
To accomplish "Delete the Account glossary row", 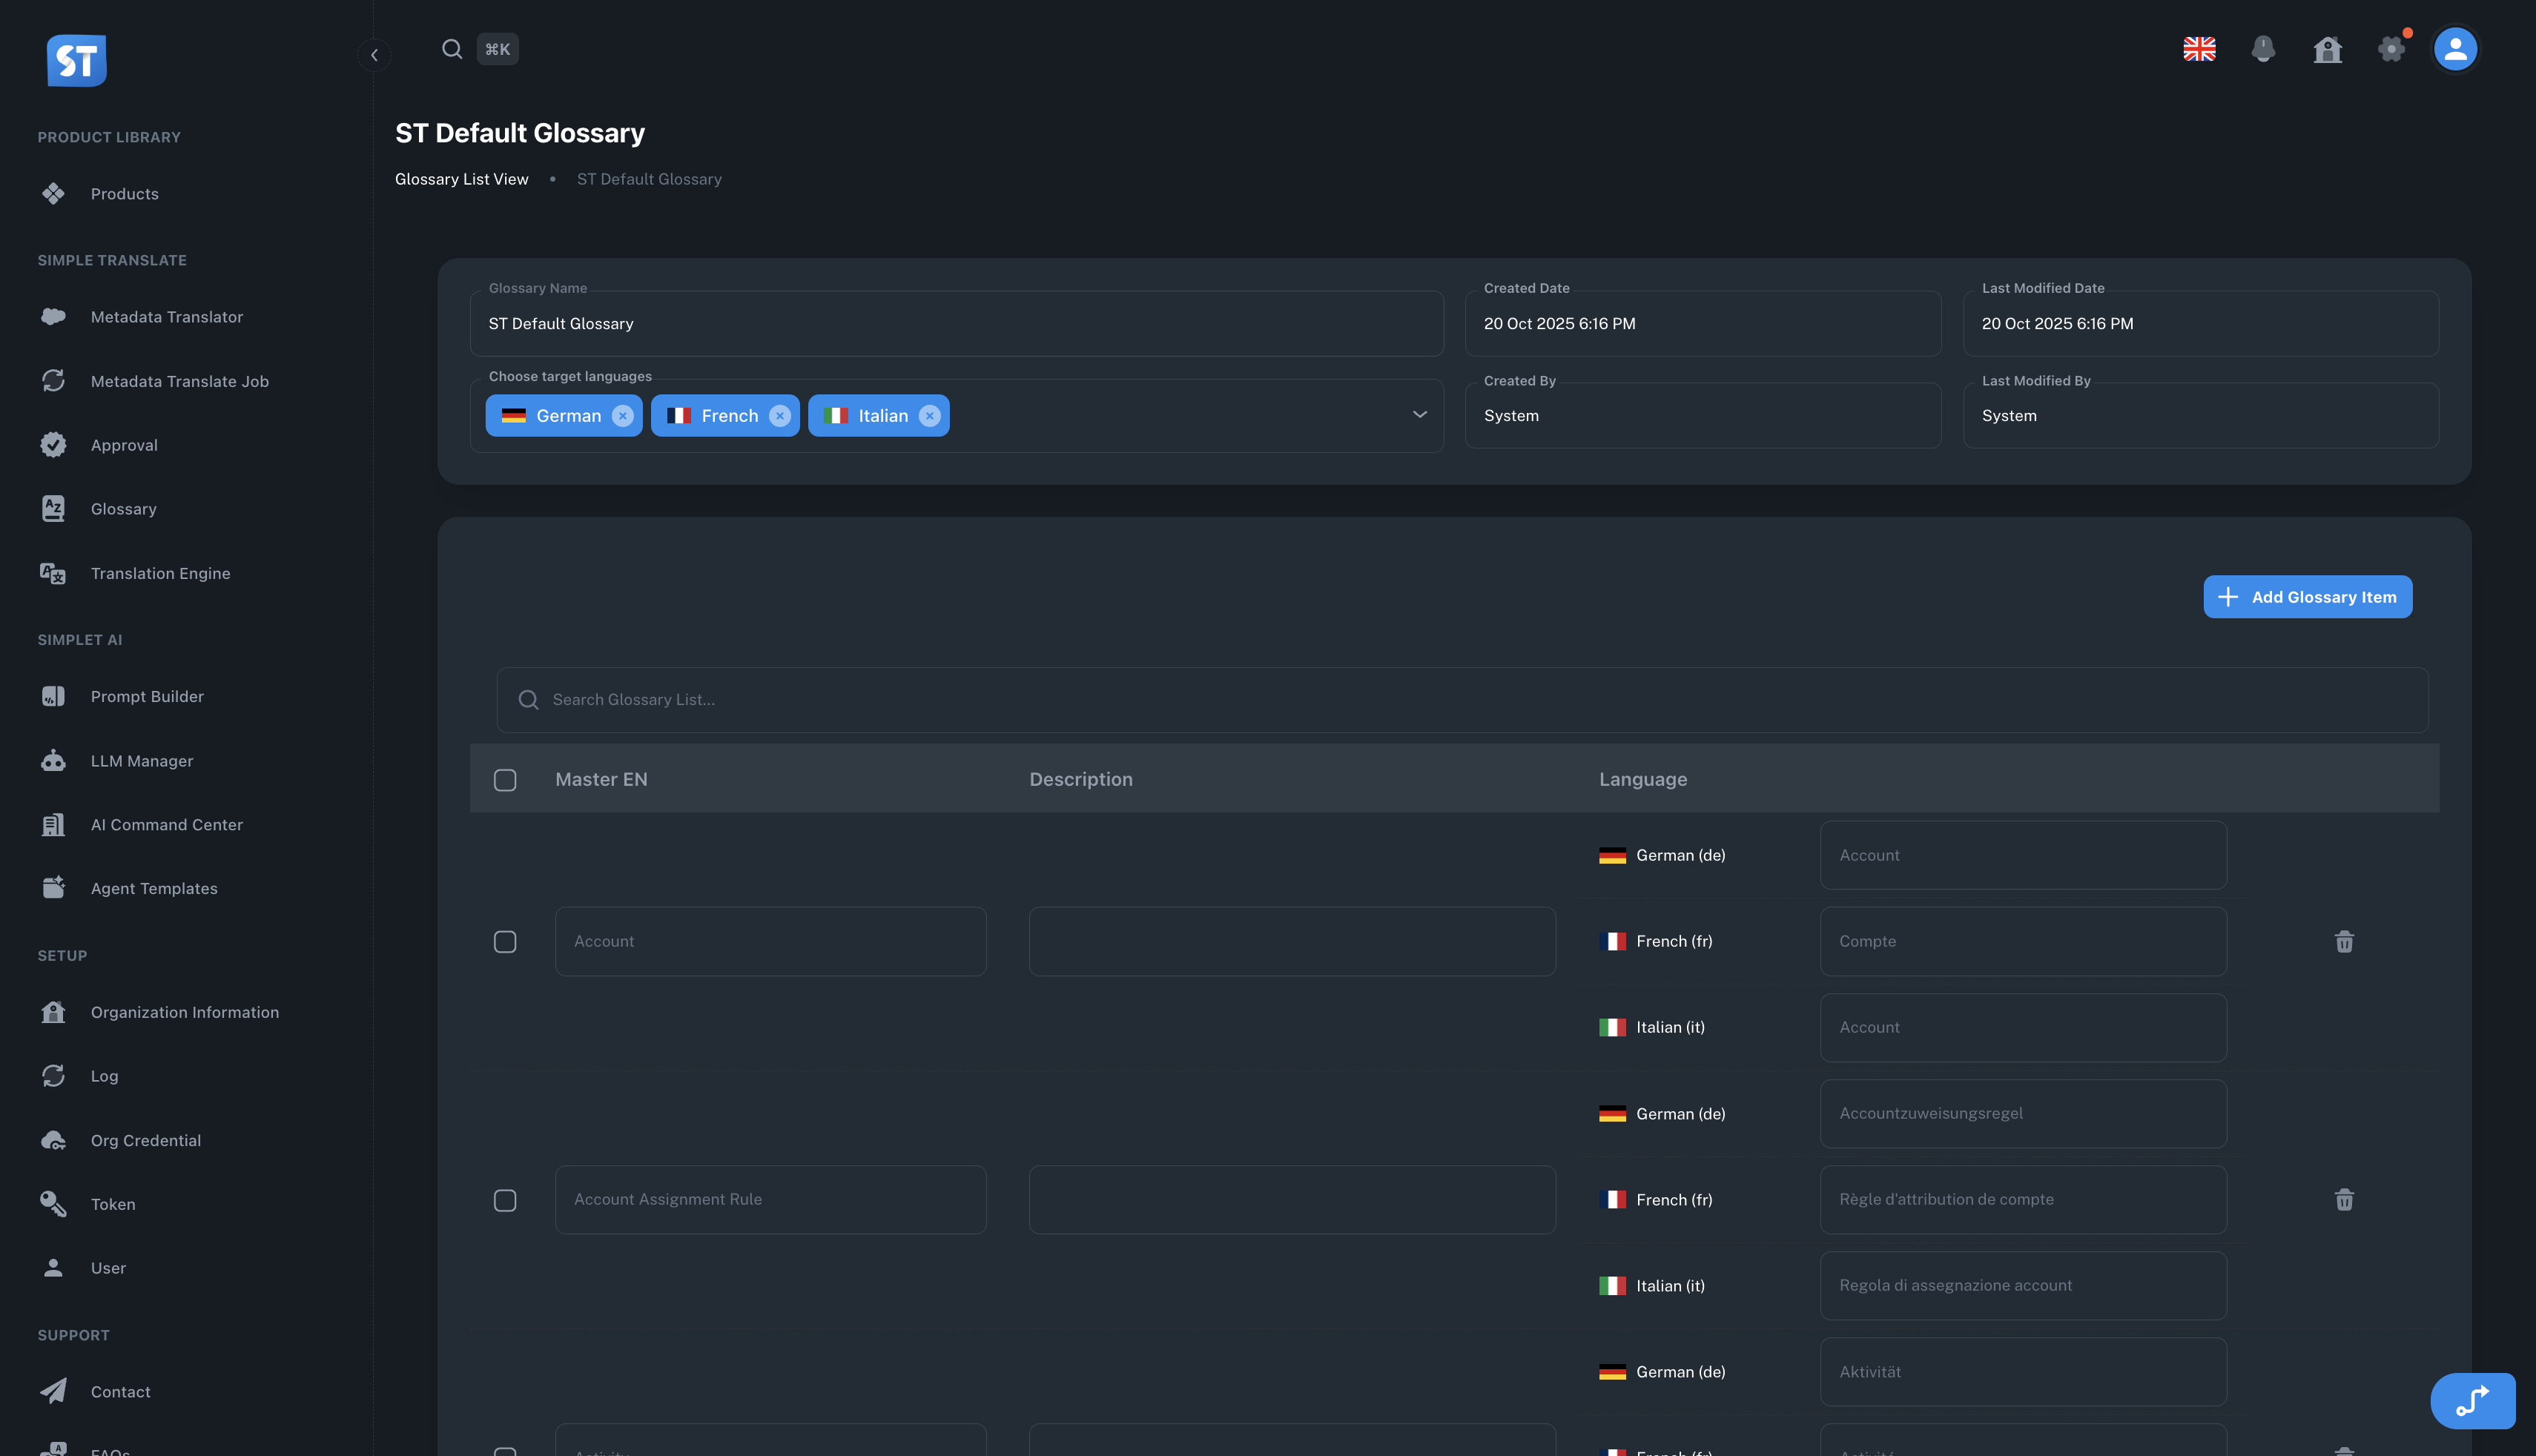I will 2344,941.
